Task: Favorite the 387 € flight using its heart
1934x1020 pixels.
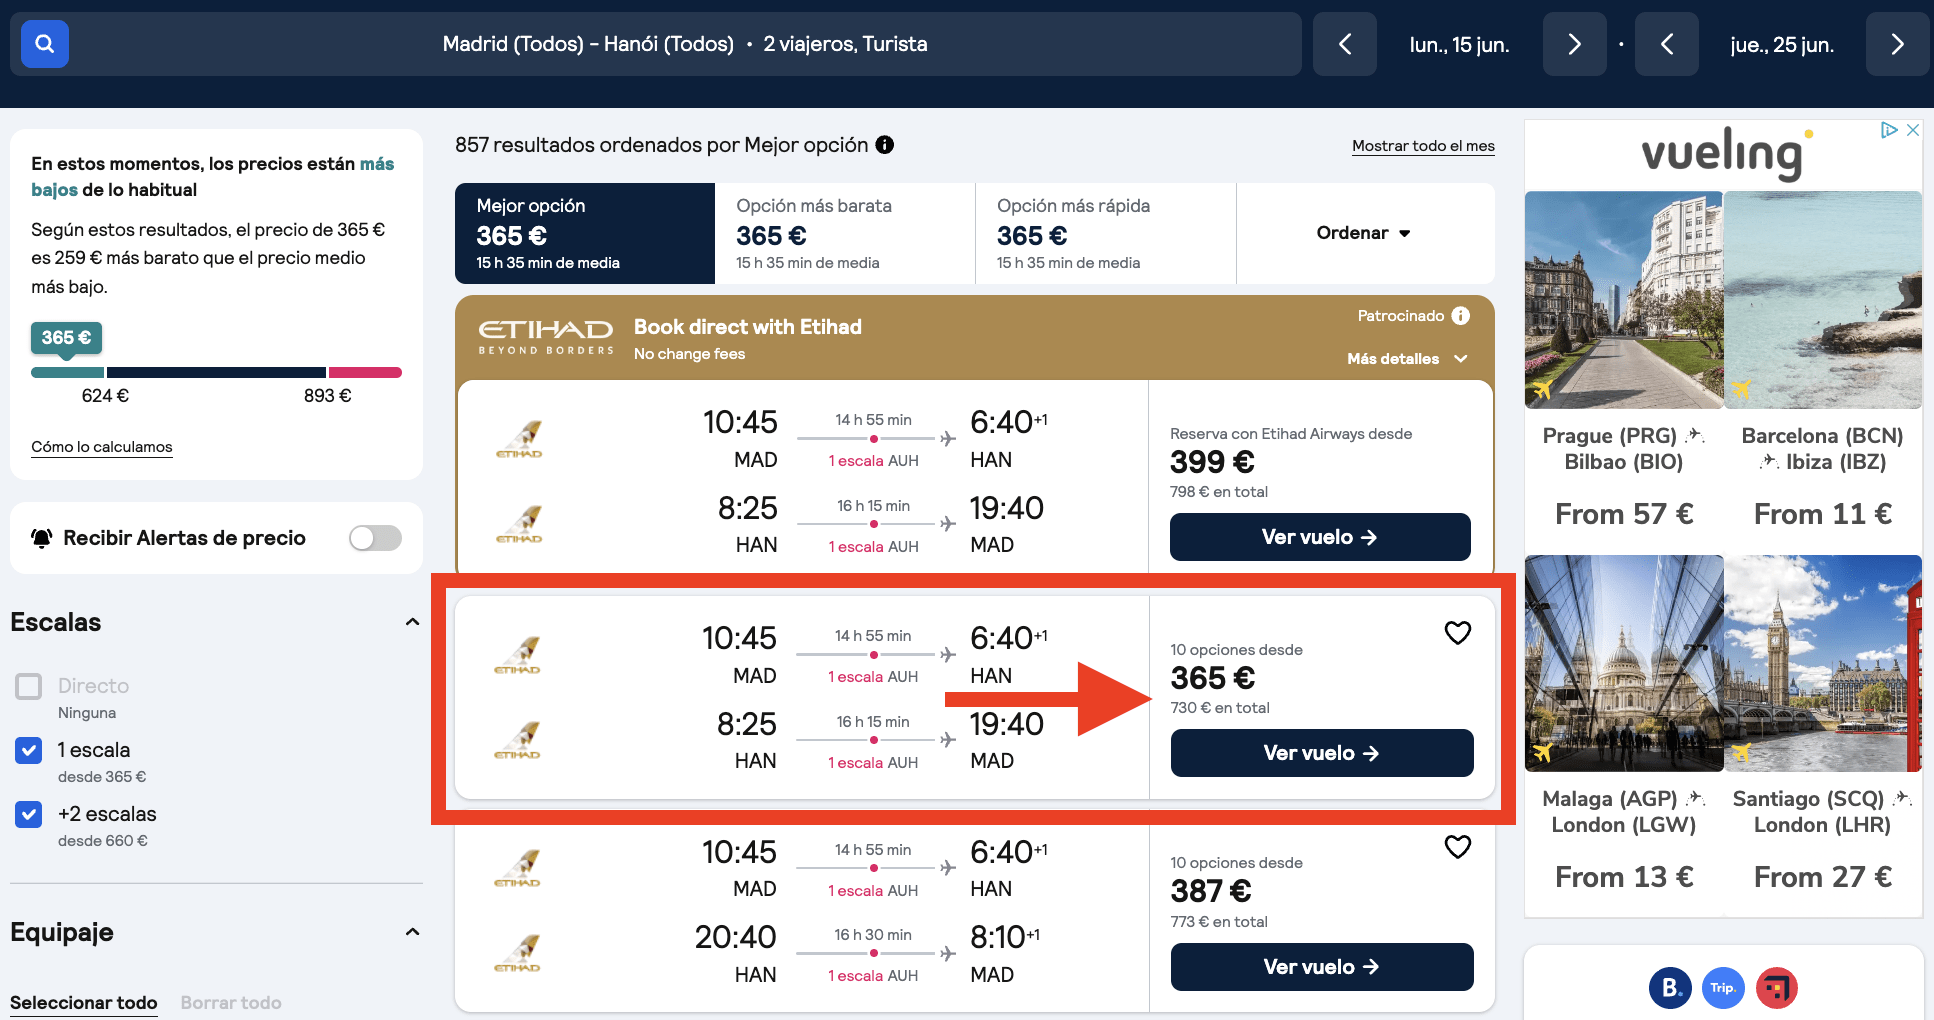Action: [x=1457, y=846]
